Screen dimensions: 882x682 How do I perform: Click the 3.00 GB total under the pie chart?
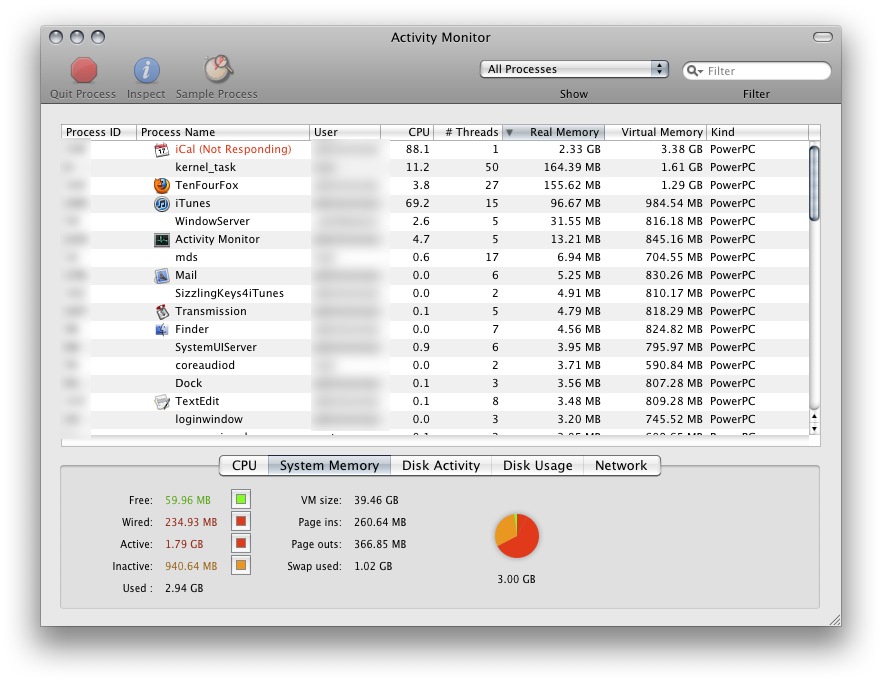point(516,578)
